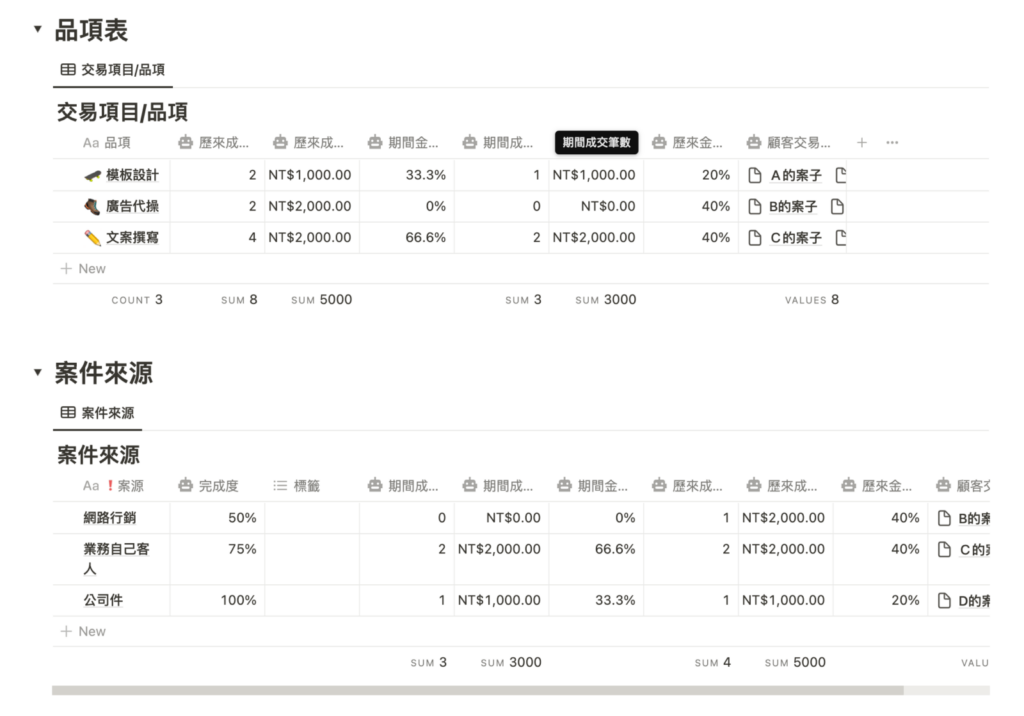Open the 公司件 row
Viewport: 1024px width, 716px height.
103,600
